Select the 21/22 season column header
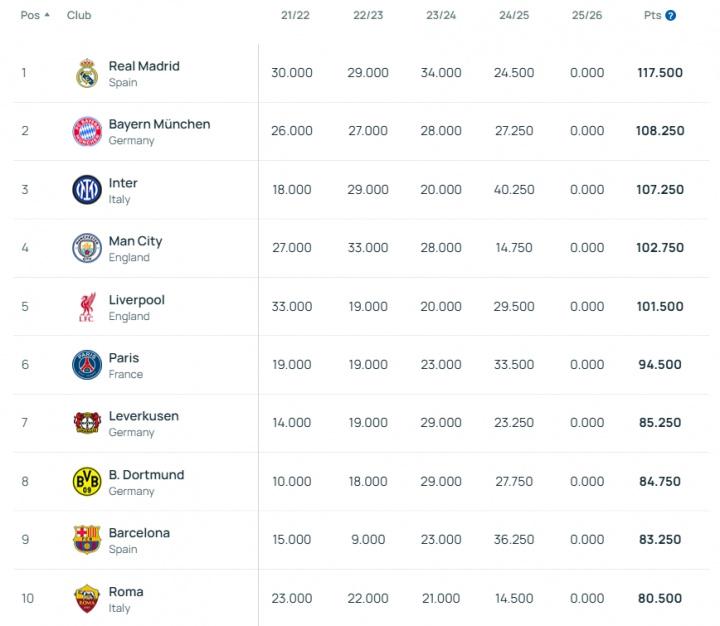Viewport: 720px width, 626px height. point(292,16)
